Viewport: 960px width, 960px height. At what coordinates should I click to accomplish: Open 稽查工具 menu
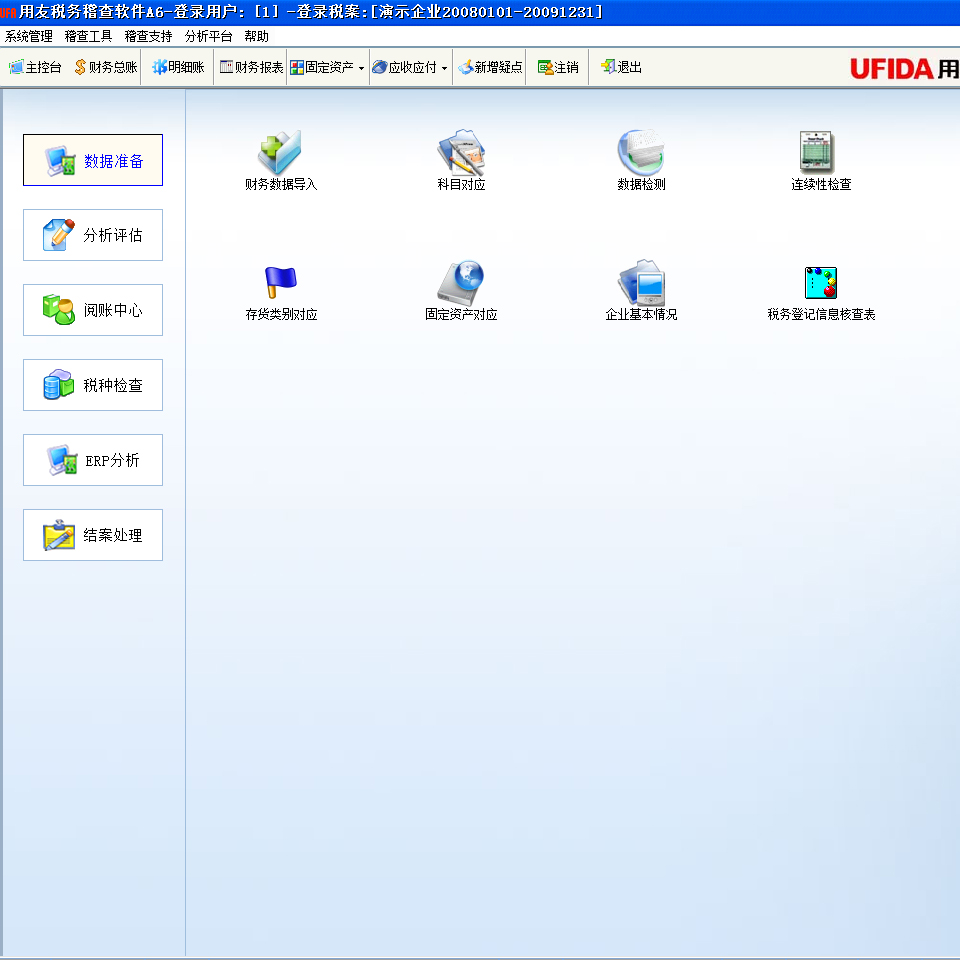(89, 36)
